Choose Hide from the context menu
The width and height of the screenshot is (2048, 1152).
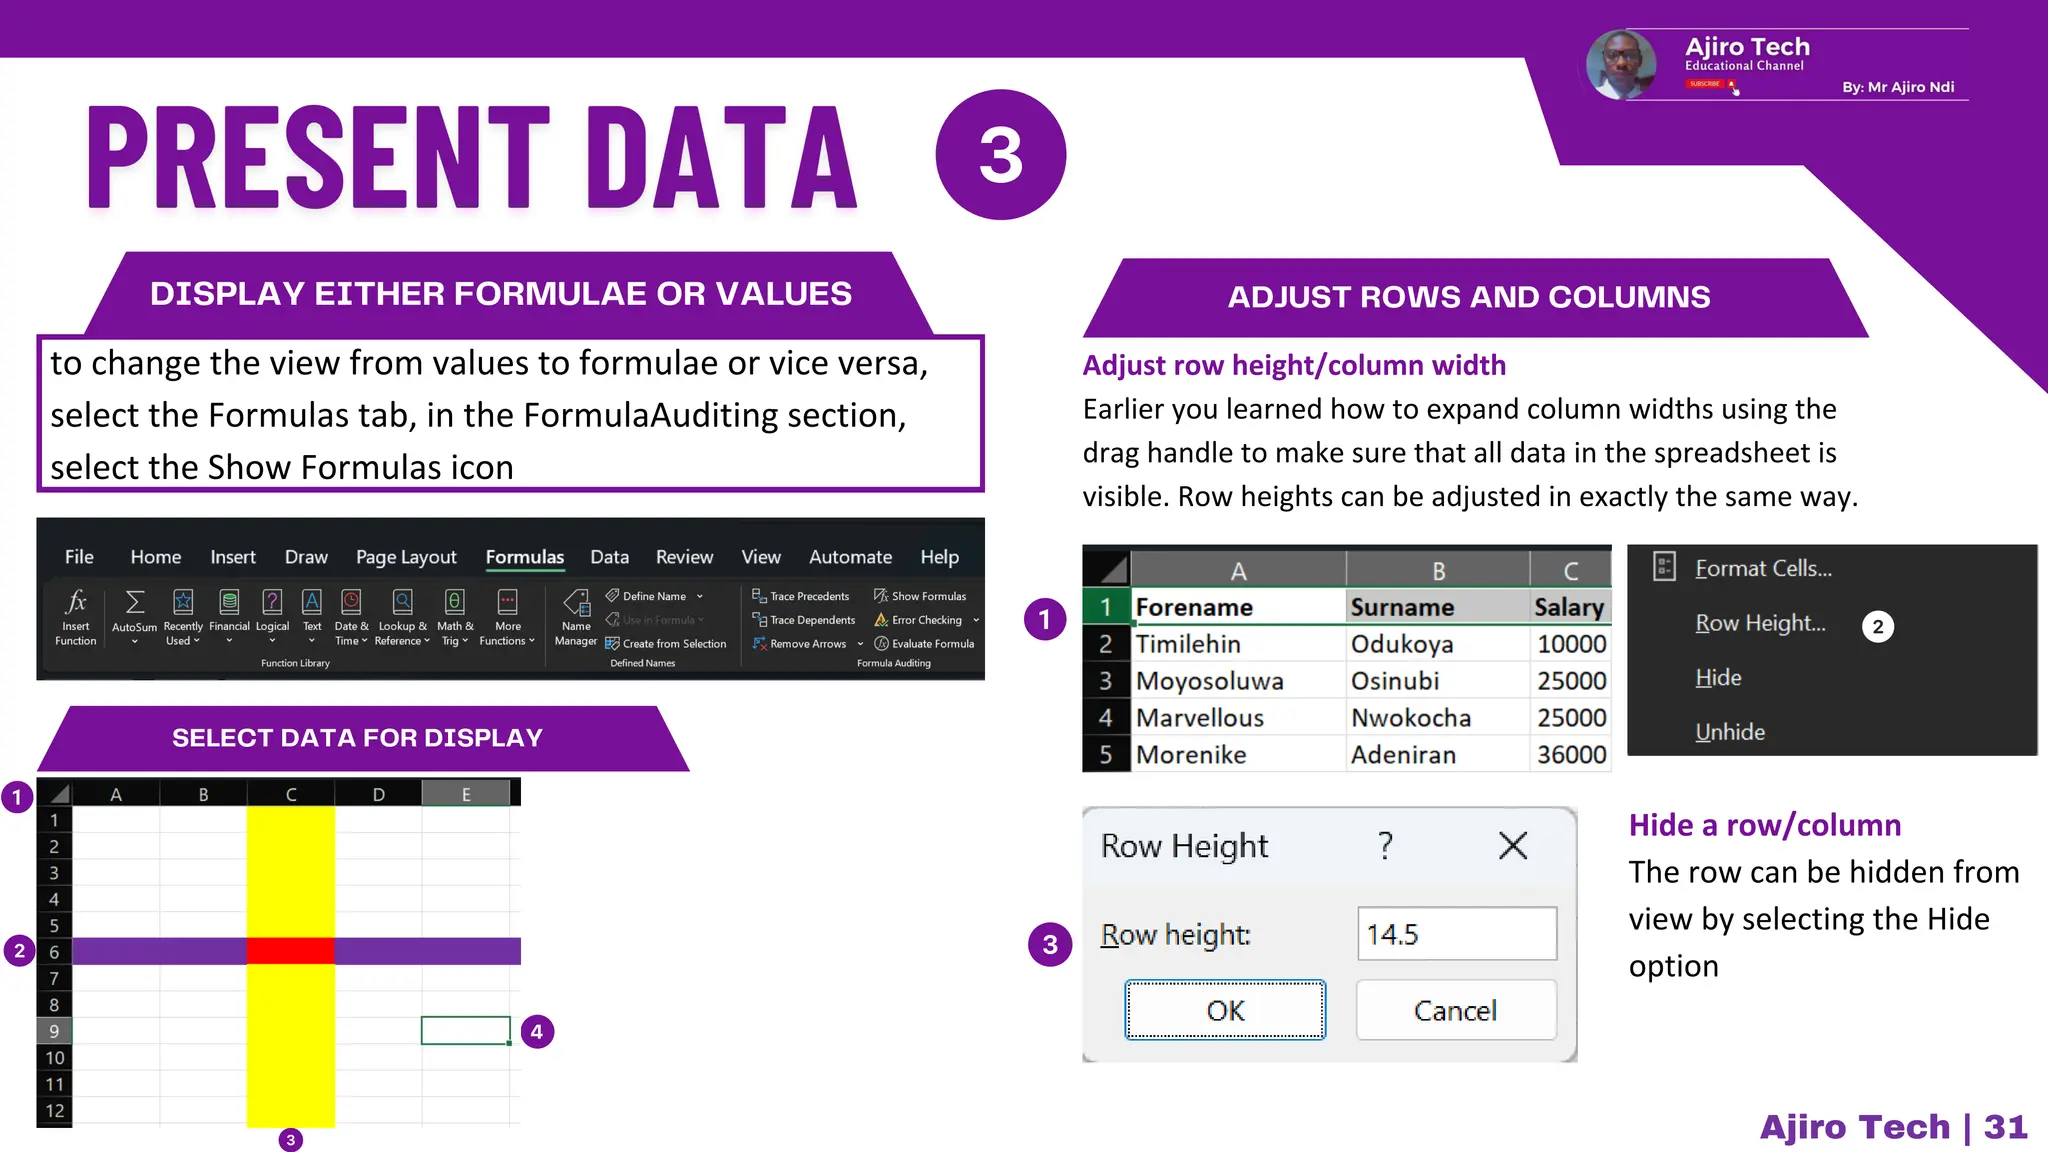click(x=1718, y=678)
